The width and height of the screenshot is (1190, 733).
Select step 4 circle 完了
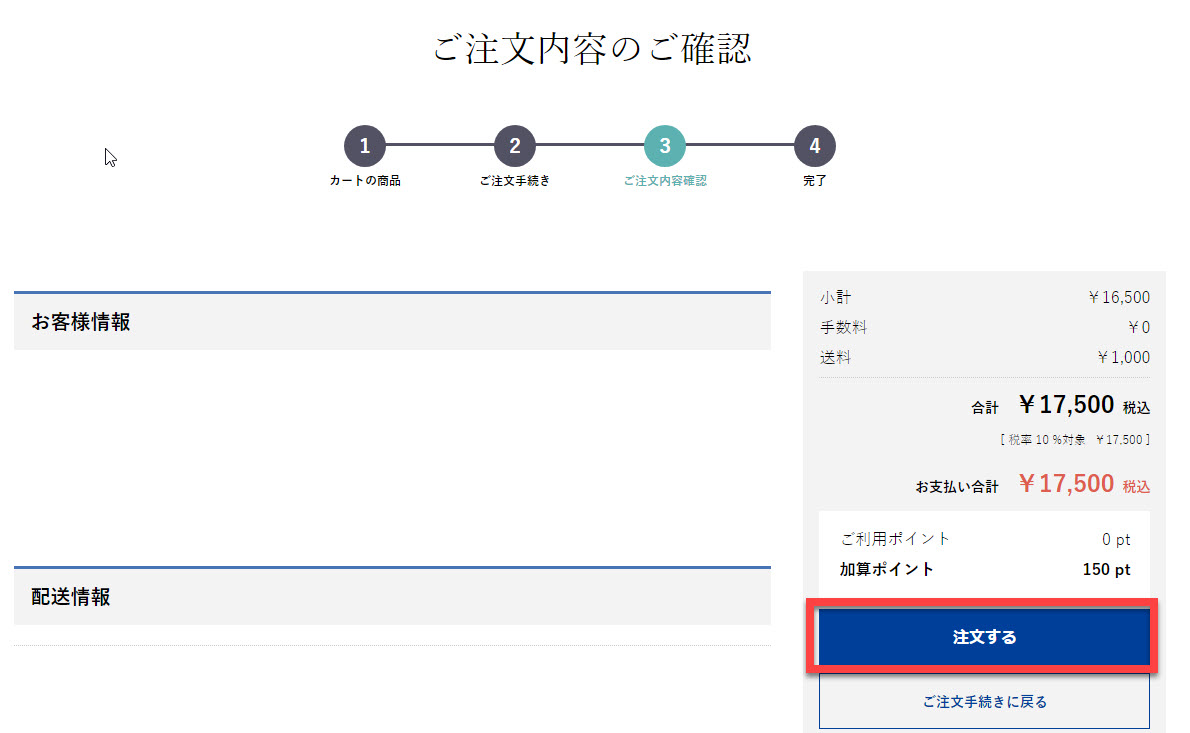(814, 146)
